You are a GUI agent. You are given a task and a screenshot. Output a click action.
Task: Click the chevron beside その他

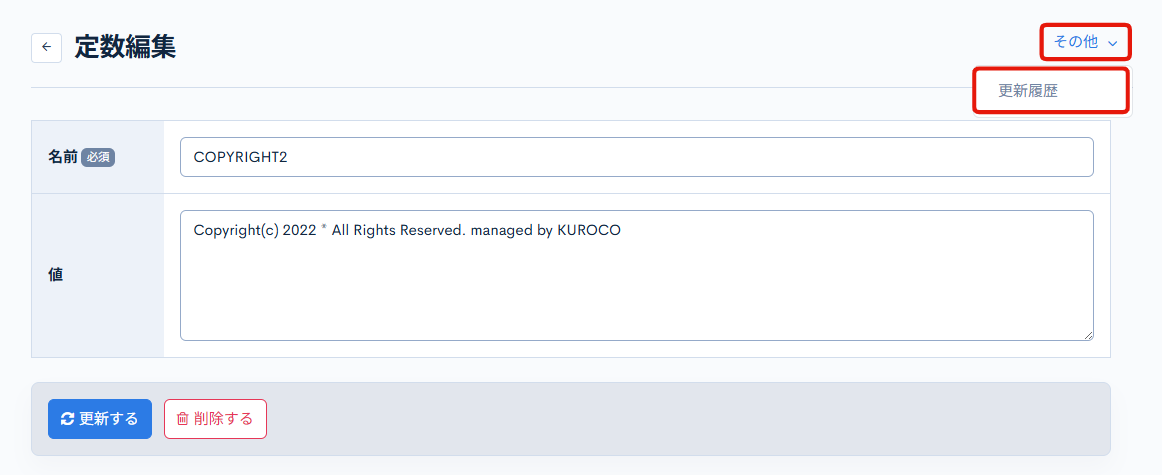click(x=1112, y=43)
